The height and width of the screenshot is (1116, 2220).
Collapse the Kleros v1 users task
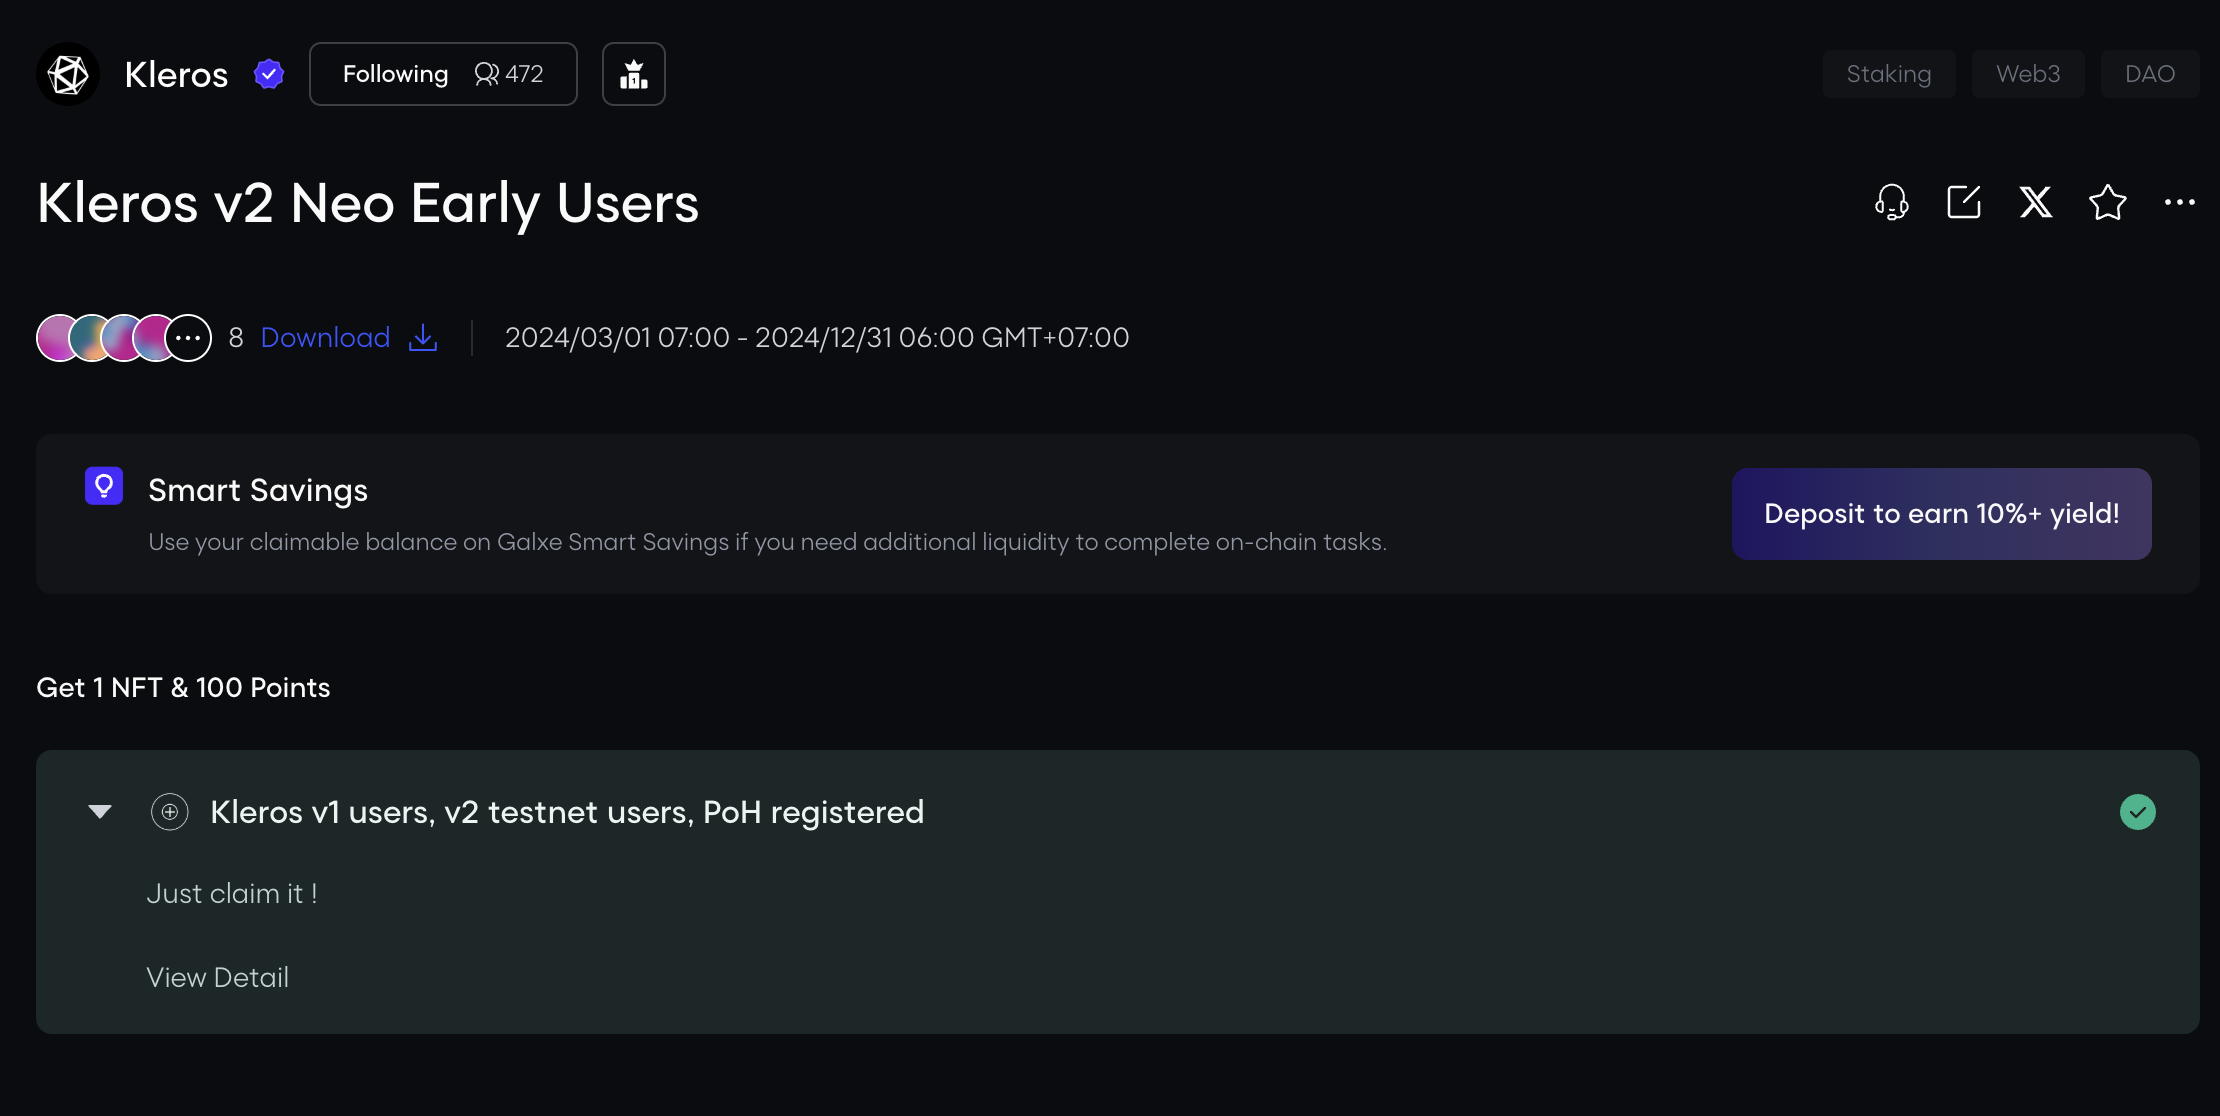pyautogui.click(x=100, y=811)
